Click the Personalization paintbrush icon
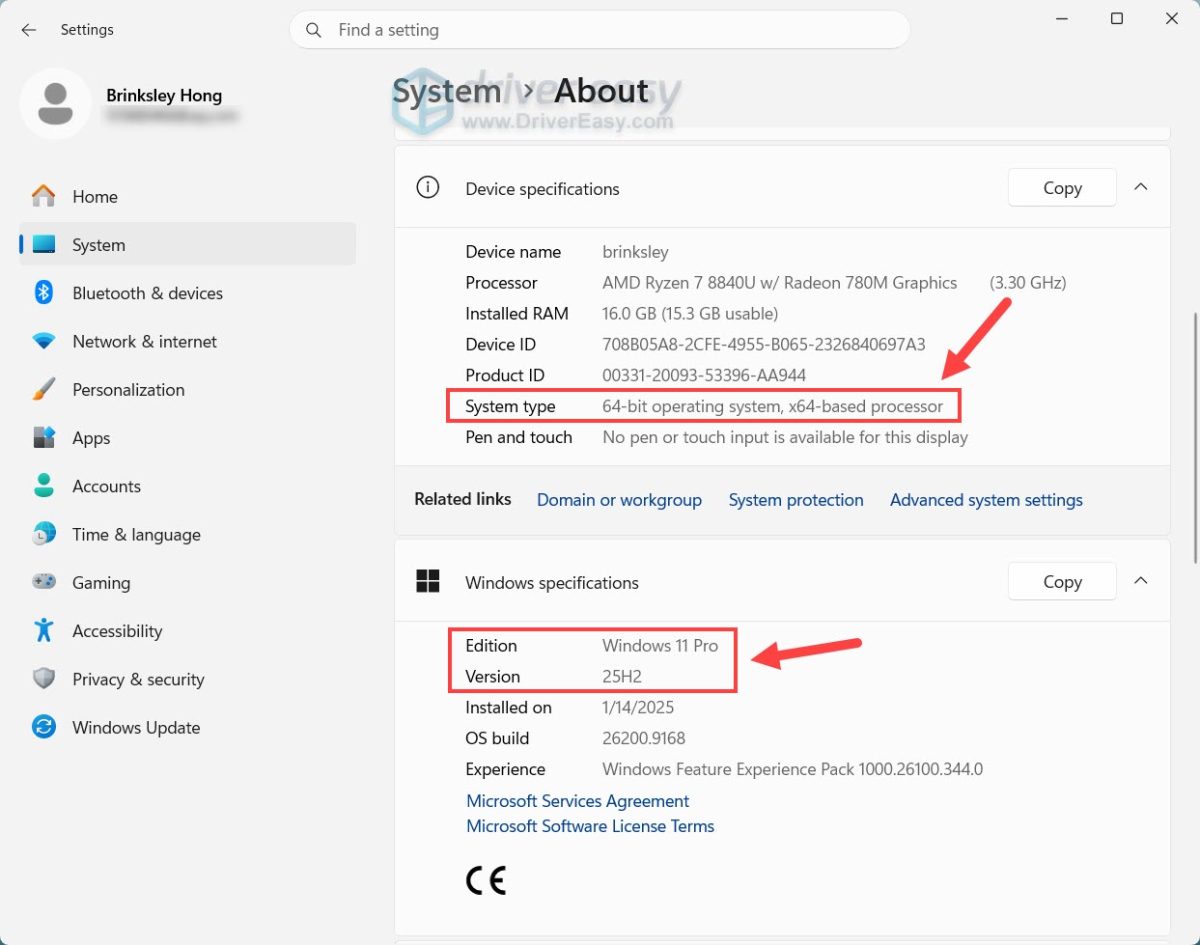Viewport: 1200px width, 945px height. click(43, 389)
